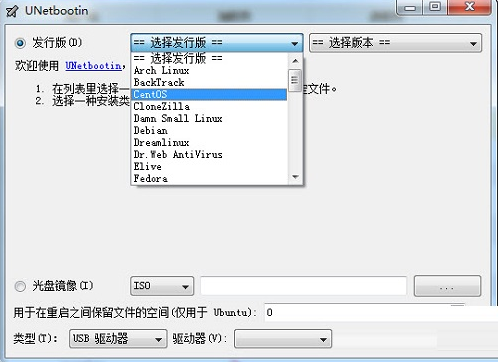This screenshot has width=502, height=362.
Task: Choose Dr.Web AntiVirus from the list
Action: 209,155
